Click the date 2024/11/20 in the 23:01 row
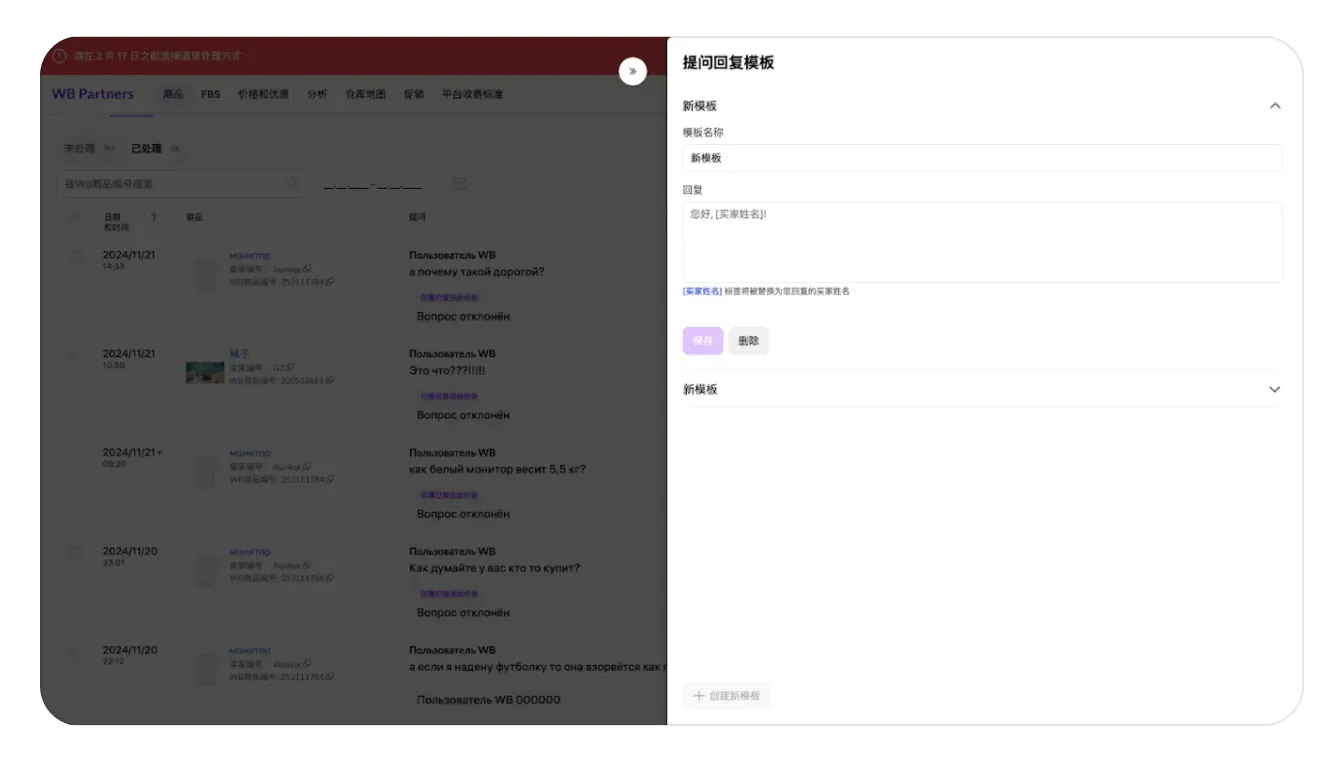This screenshot has width=1344, height=762. (x=130, y=552)
